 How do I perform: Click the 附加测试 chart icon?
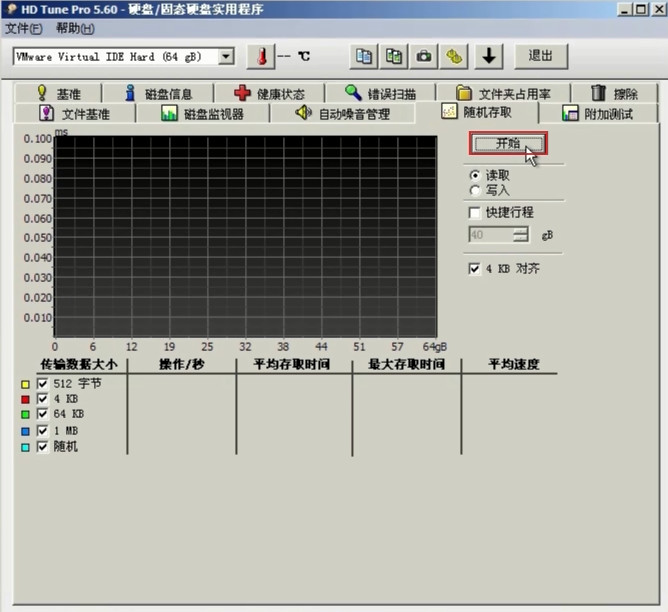pyautogui.click(x=570, y=113)
